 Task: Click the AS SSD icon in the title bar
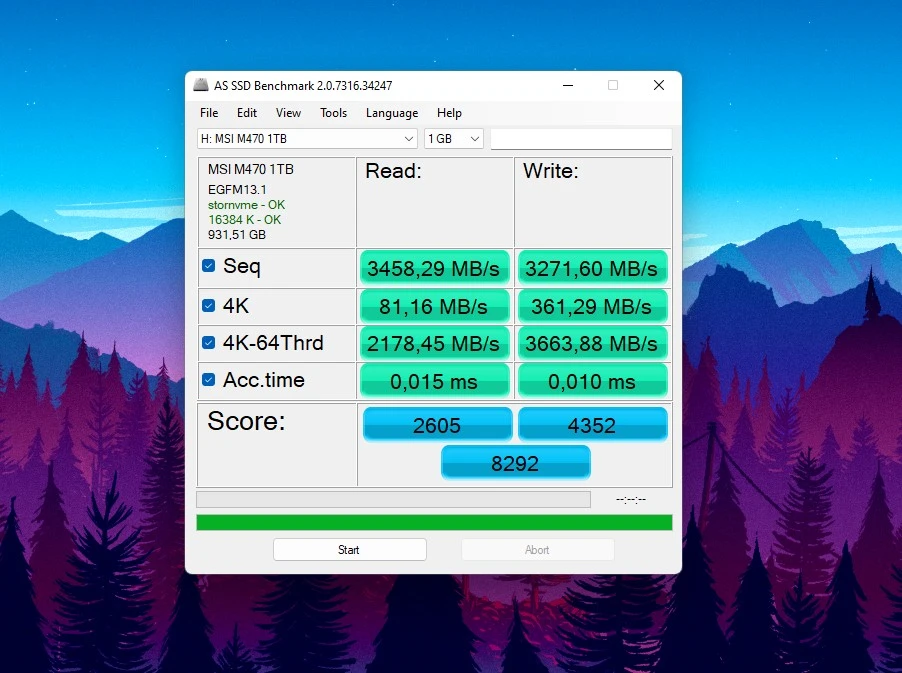(x=201, y=85)
